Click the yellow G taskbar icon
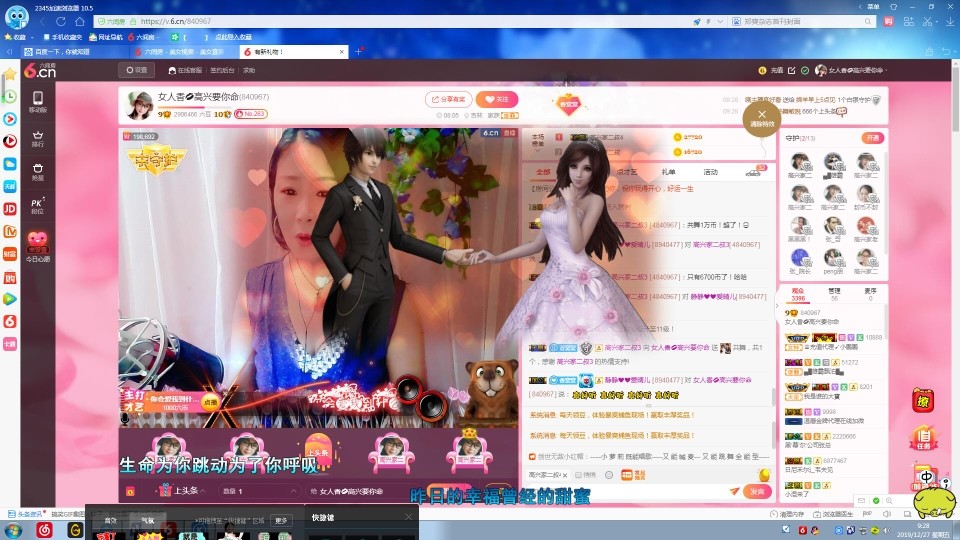 (x=75, y=530)
